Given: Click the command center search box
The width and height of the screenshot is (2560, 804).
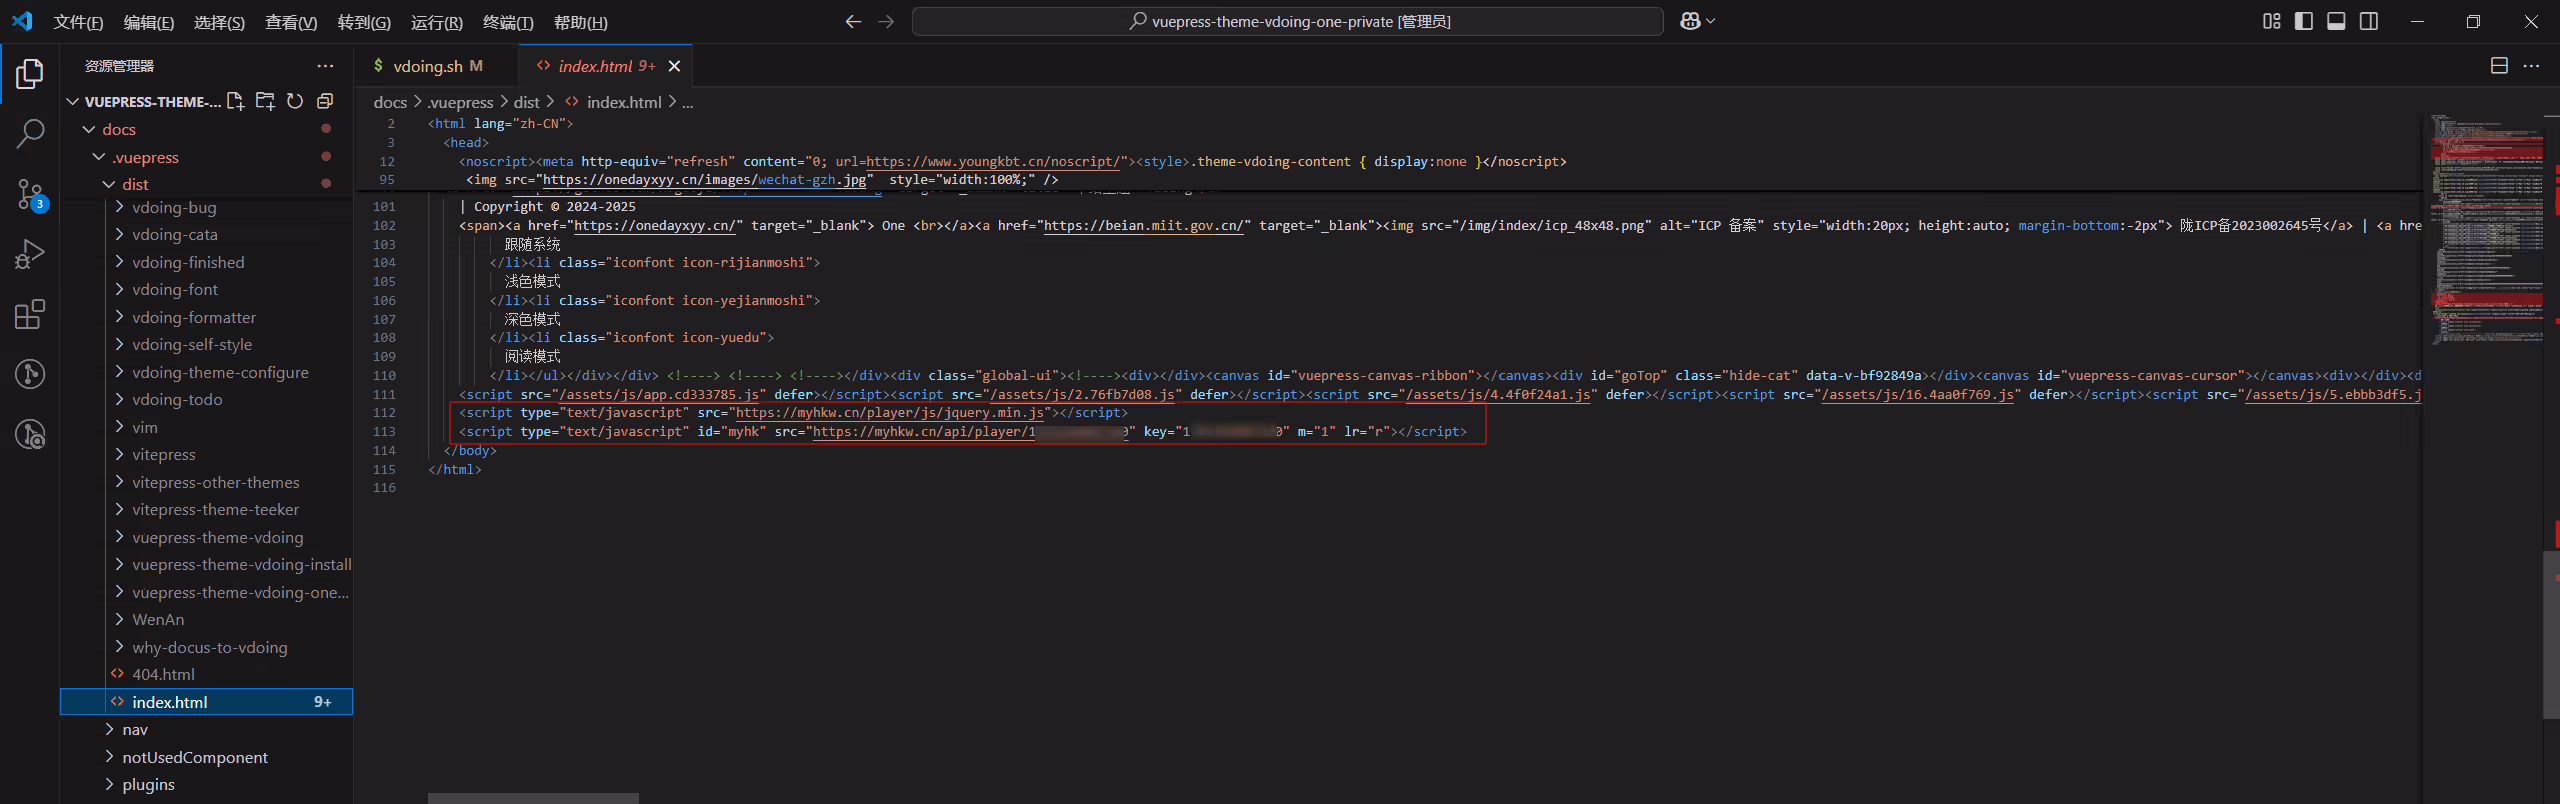Looking at the screenshot, I should (x=1288, y=21).
